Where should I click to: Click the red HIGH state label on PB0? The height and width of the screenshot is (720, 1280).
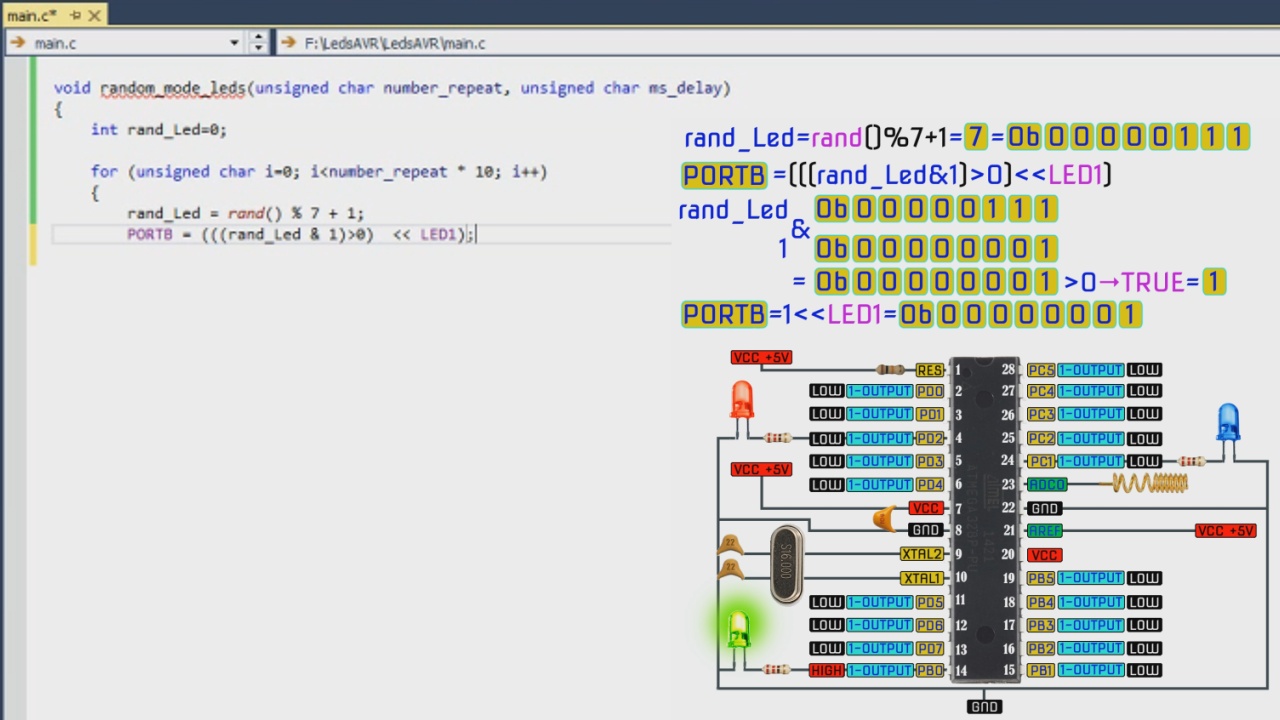point(827,670)
